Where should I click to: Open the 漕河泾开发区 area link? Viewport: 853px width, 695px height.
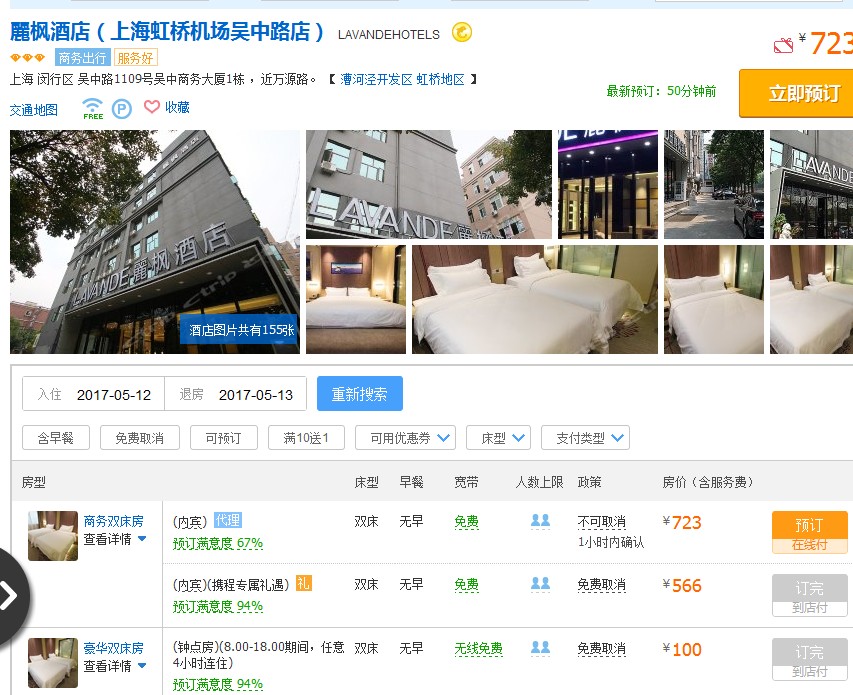click(x=376, y=79)
